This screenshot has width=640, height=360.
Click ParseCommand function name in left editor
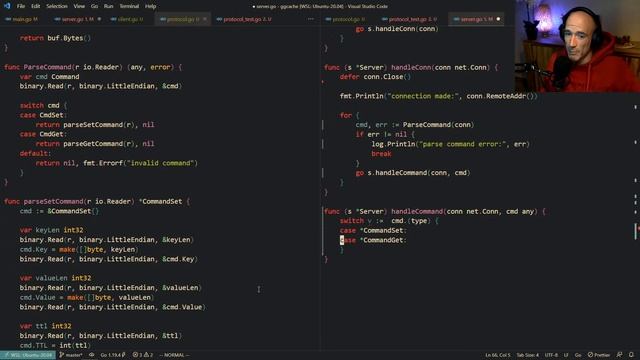(x=47, y=67)
